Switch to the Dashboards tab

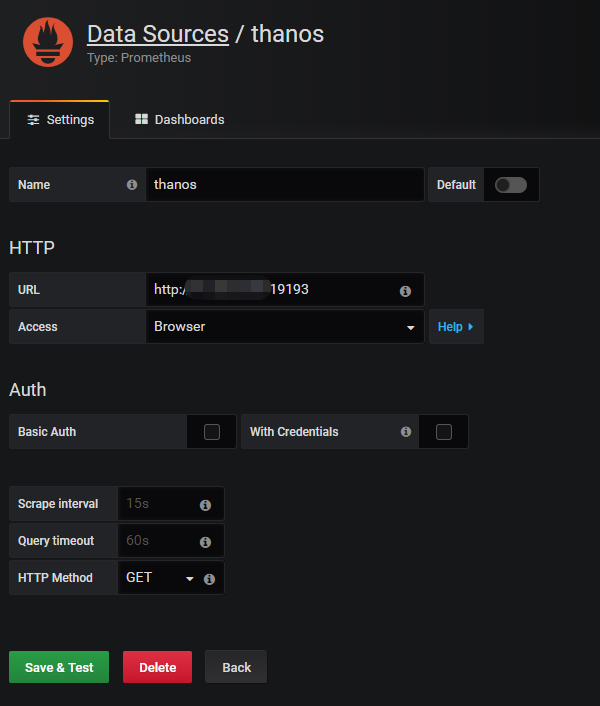coord(180,120)
